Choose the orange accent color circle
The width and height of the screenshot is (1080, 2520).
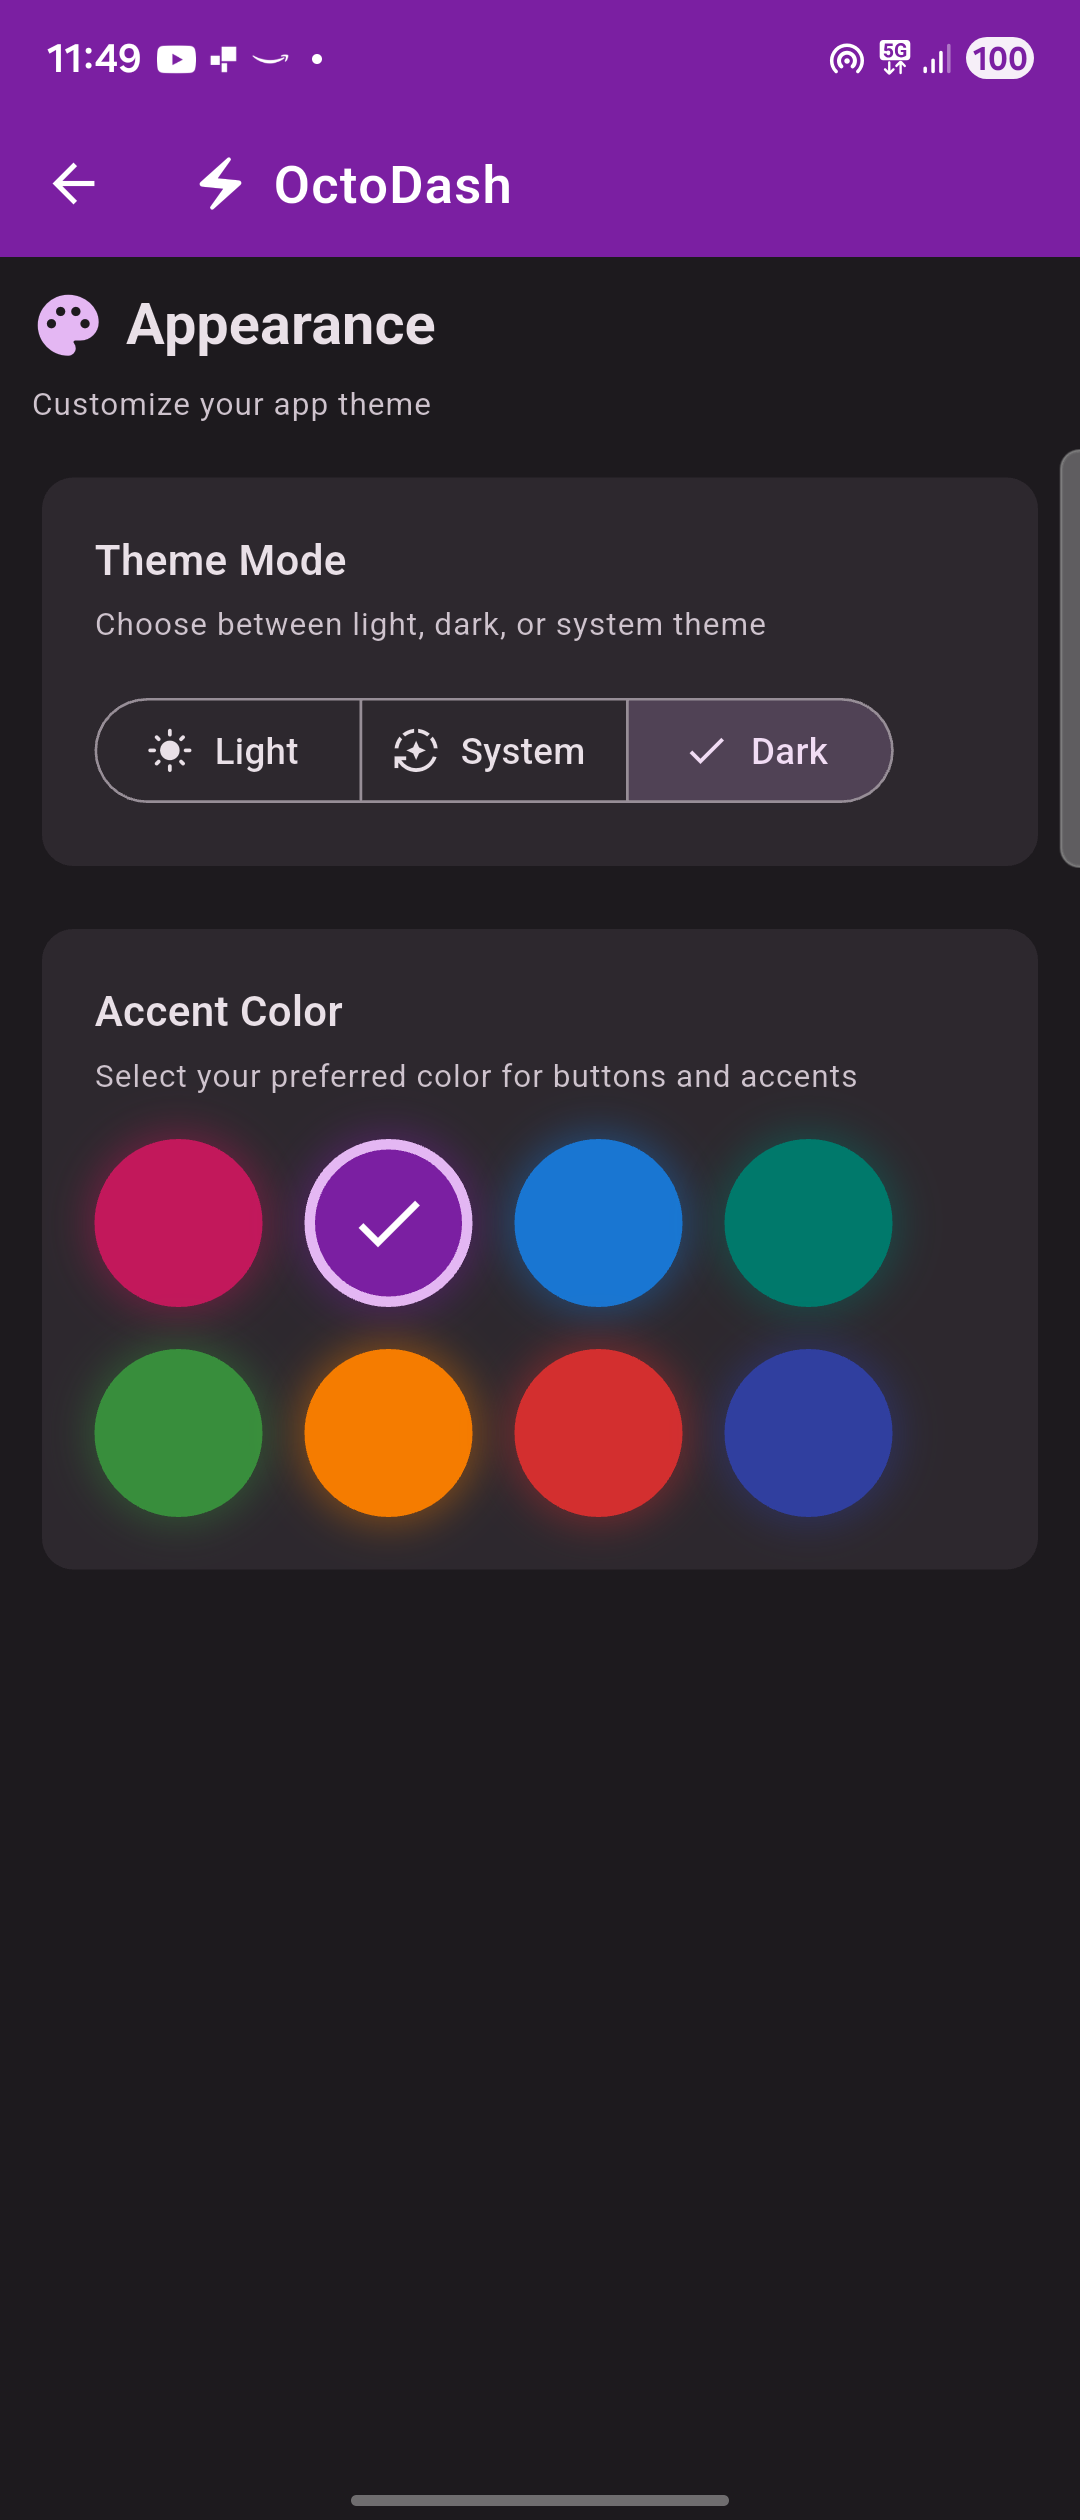click(388, 1432)
